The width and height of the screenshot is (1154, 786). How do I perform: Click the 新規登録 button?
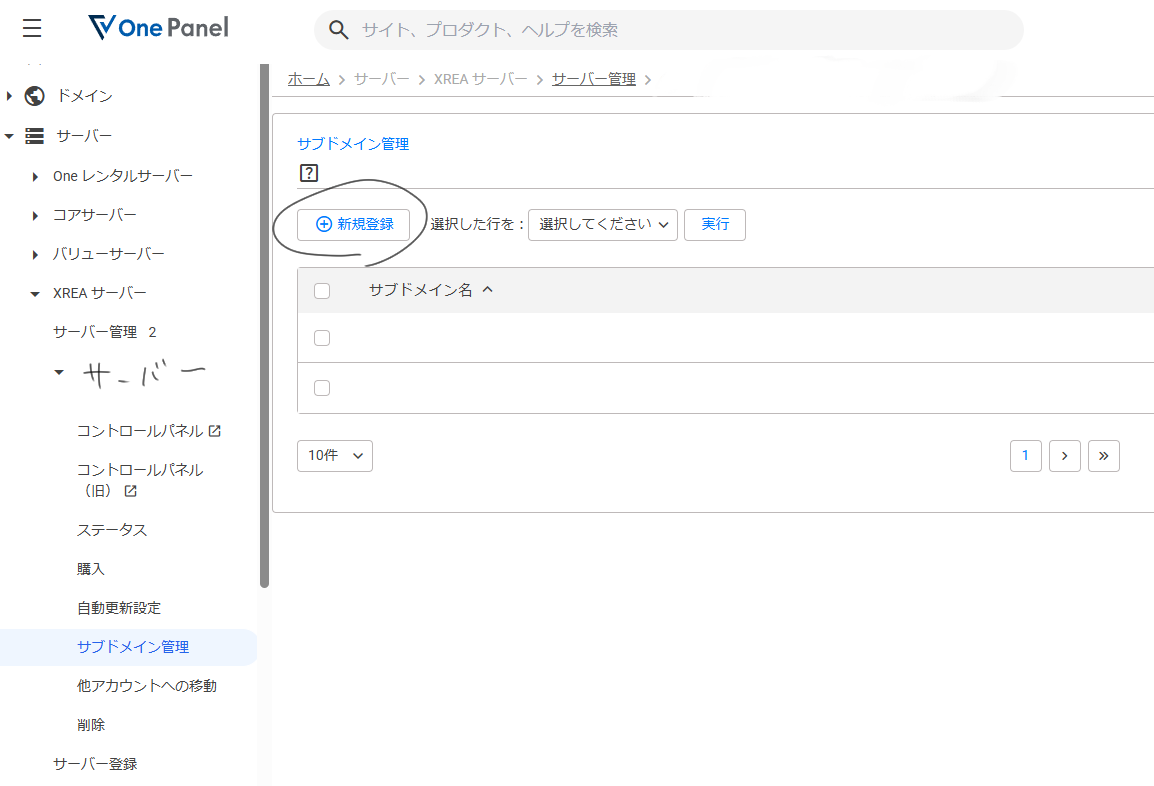coord(353,224)
